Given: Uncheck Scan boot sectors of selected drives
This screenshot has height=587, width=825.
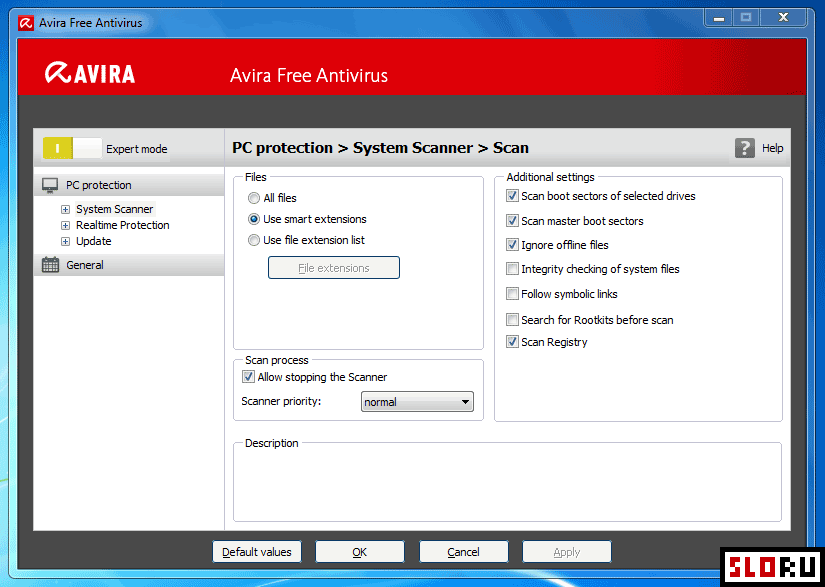Looking at the screenshot, I should pos(512,196).
